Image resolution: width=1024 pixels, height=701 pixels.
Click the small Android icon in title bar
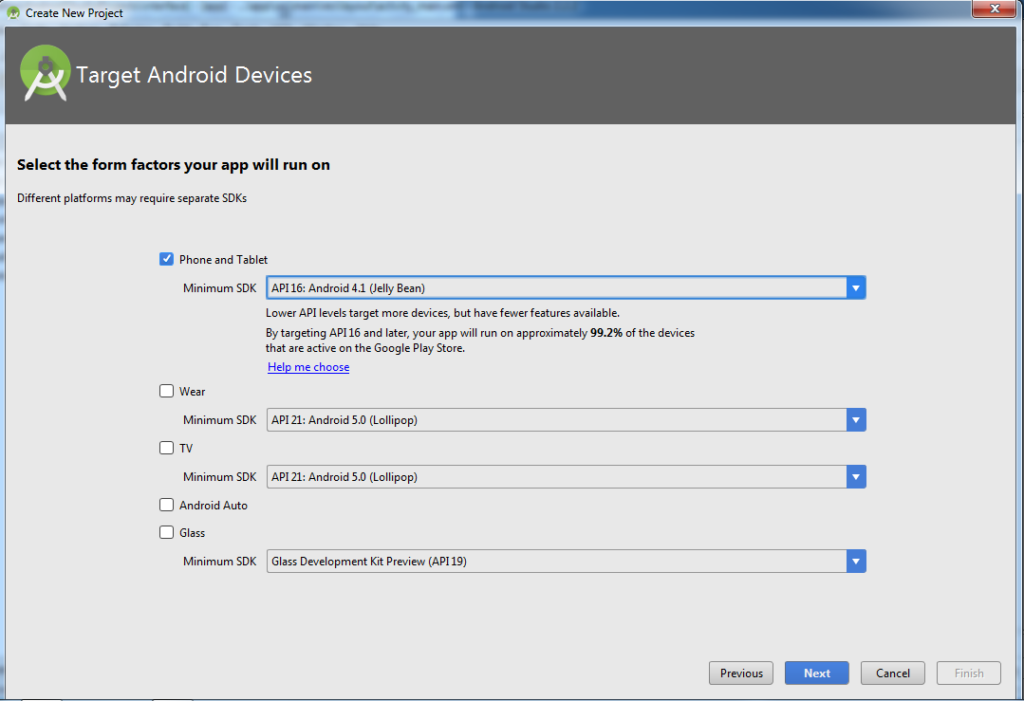[x=13, y=13]
